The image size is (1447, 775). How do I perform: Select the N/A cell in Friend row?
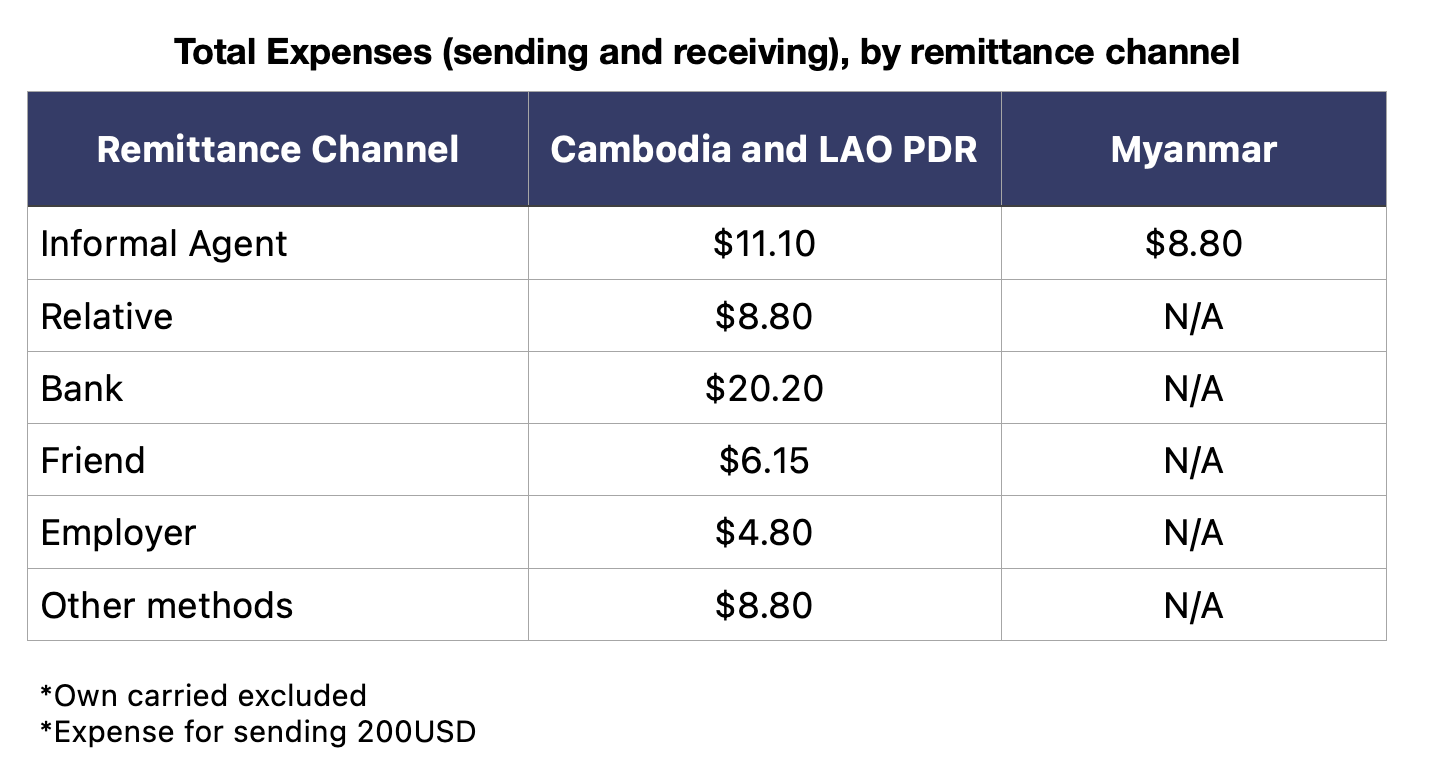tap(1194, 460)
